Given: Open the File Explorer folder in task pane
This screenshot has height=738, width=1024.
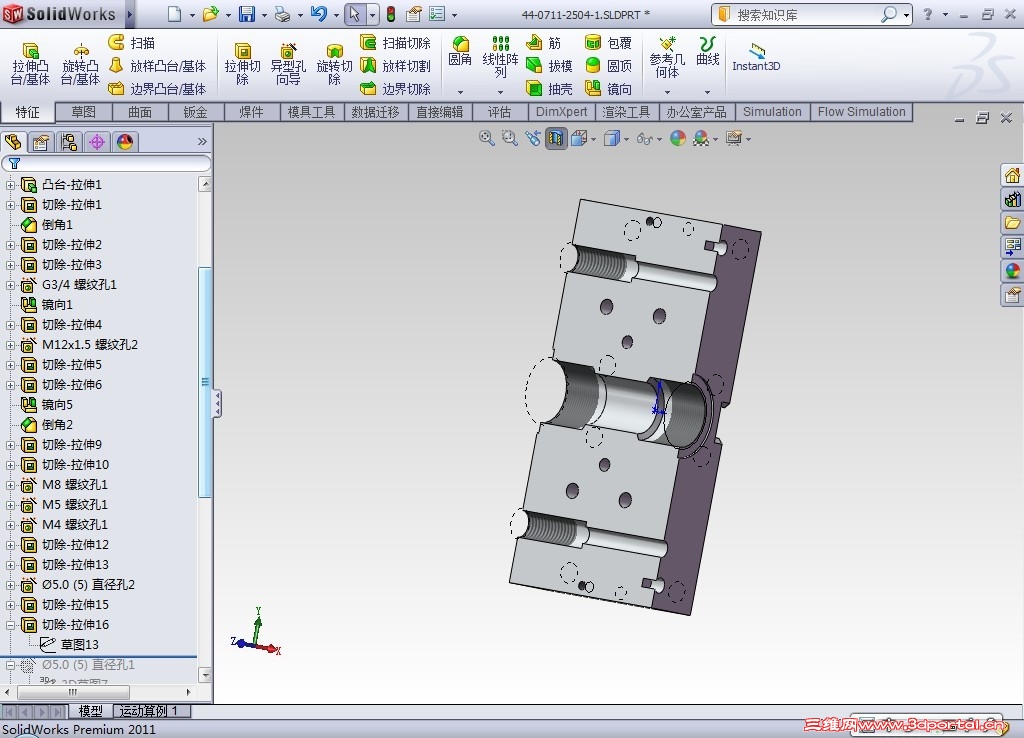Looking at the screenshot, I should point(1012,223).
